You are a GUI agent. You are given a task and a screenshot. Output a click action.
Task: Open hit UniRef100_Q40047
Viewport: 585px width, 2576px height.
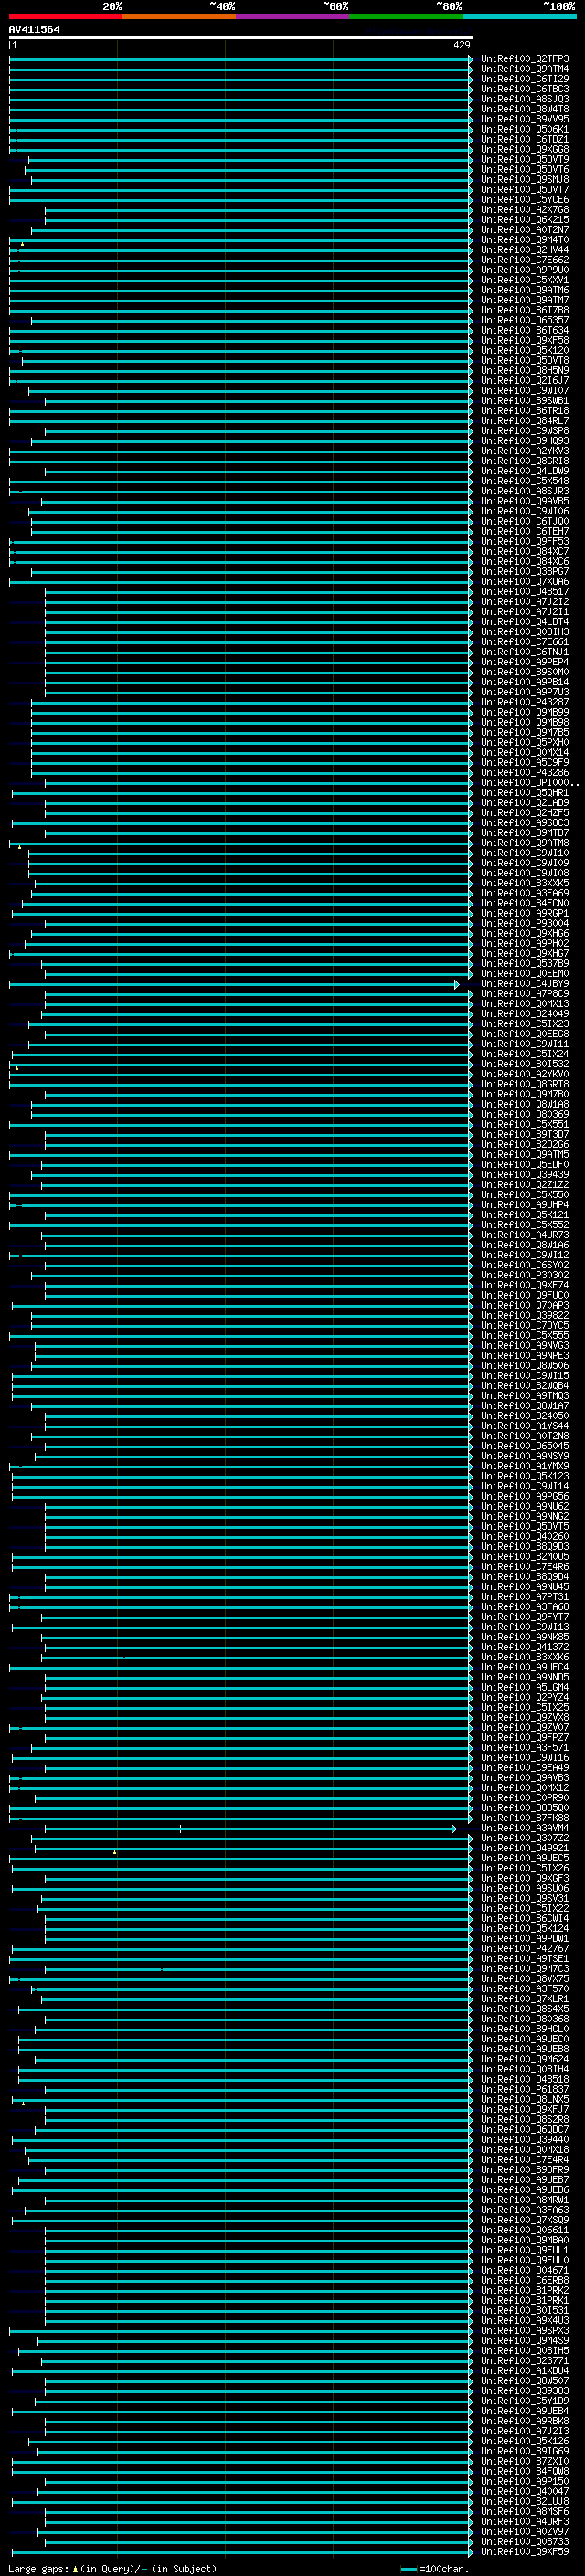point(525,2491)
